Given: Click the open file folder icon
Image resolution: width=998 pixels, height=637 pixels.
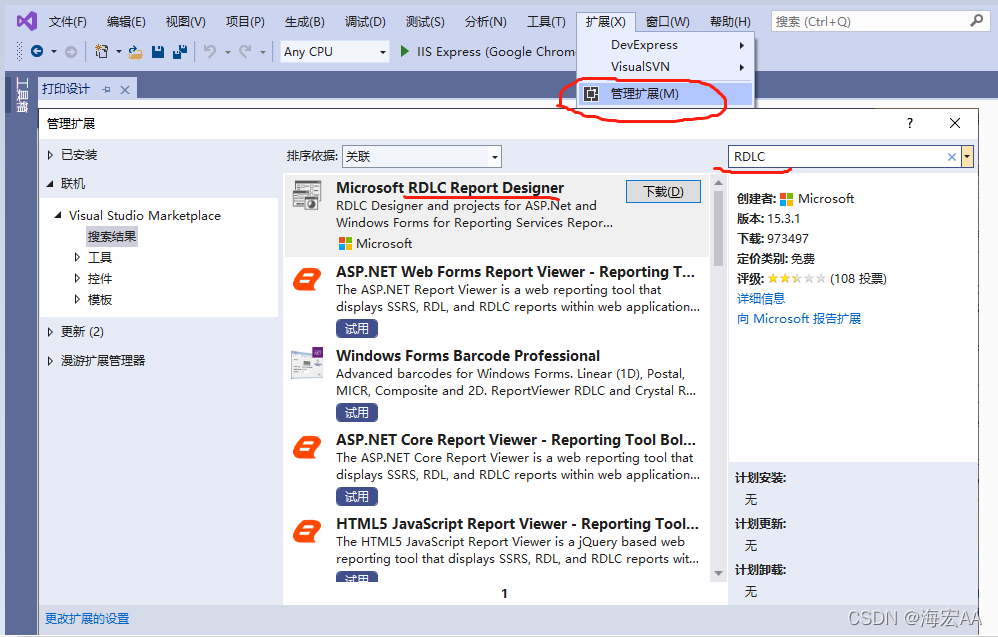Looking at the screenshot, I should coord(136,52).
